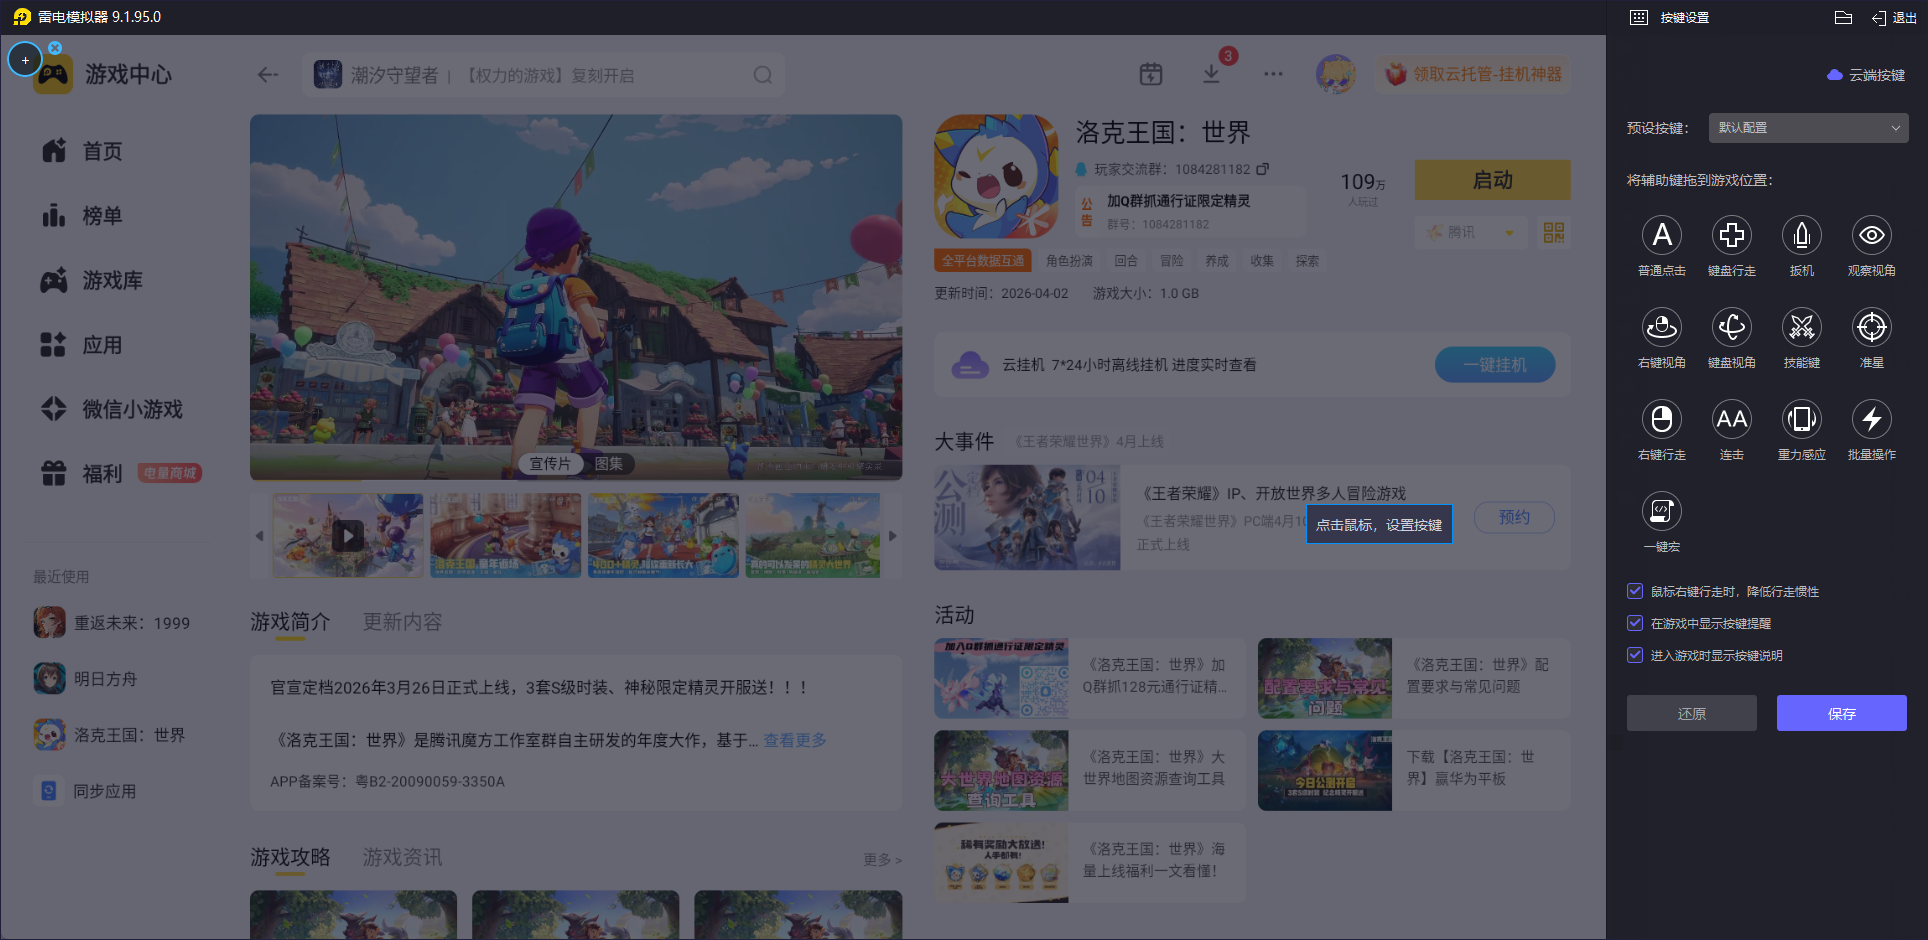Click the 还原 reset button
The height and width of the screenshot is (940, 1928).
tap(1691, 713)
